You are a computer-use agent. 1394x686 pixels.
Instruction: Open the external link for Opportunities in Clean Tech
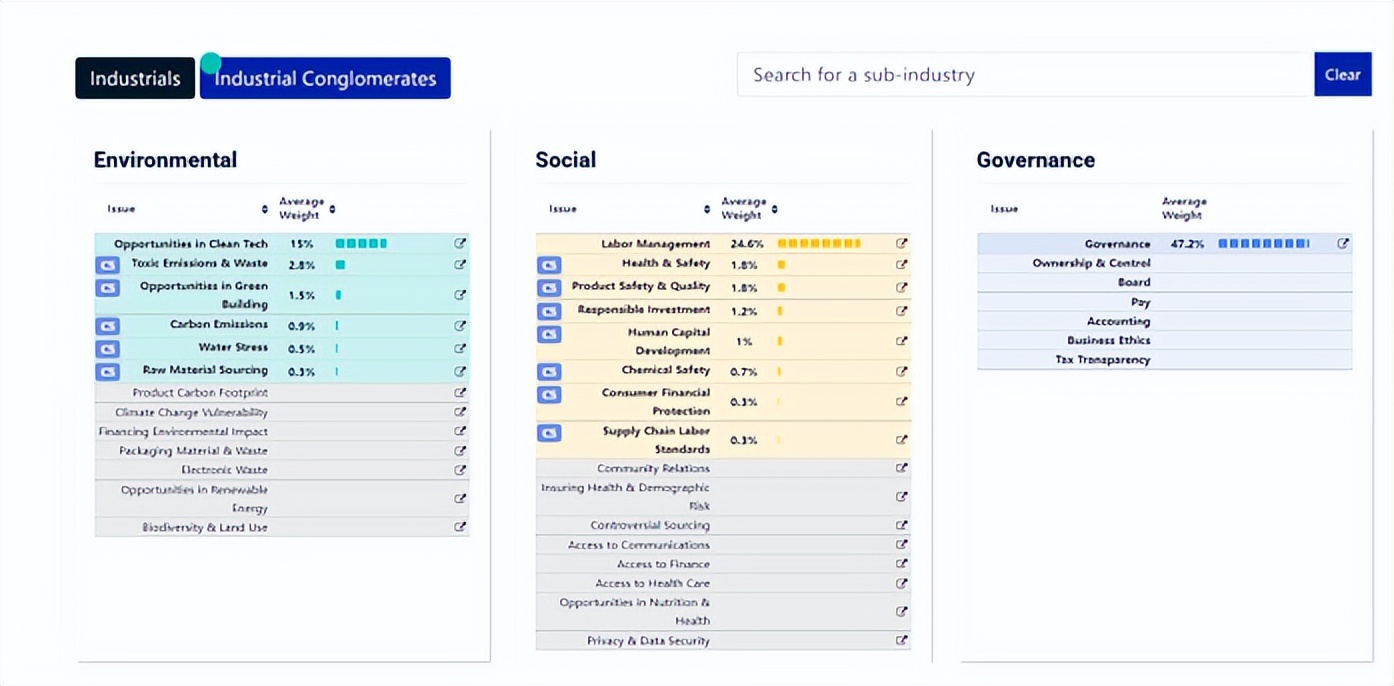click(460, 243)
